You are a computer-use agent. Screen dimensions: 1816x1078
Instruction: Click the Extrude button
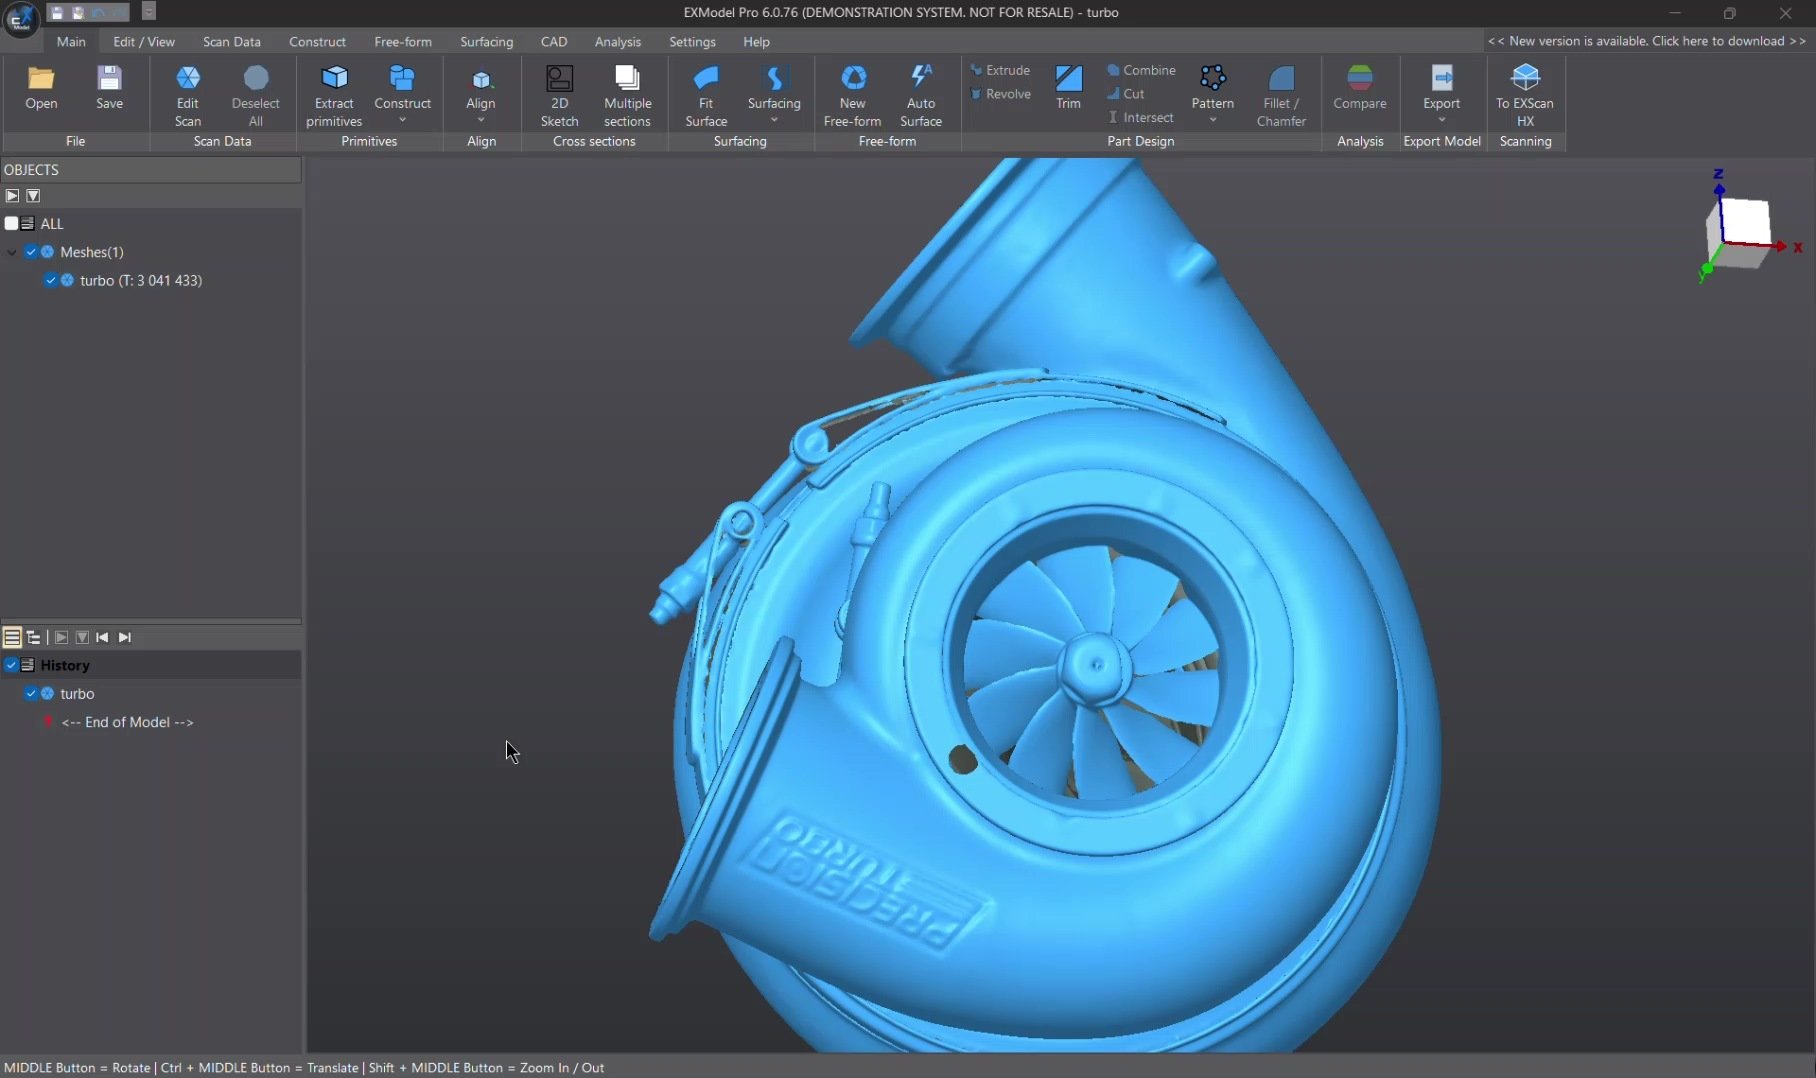[x=1000, y=70]
